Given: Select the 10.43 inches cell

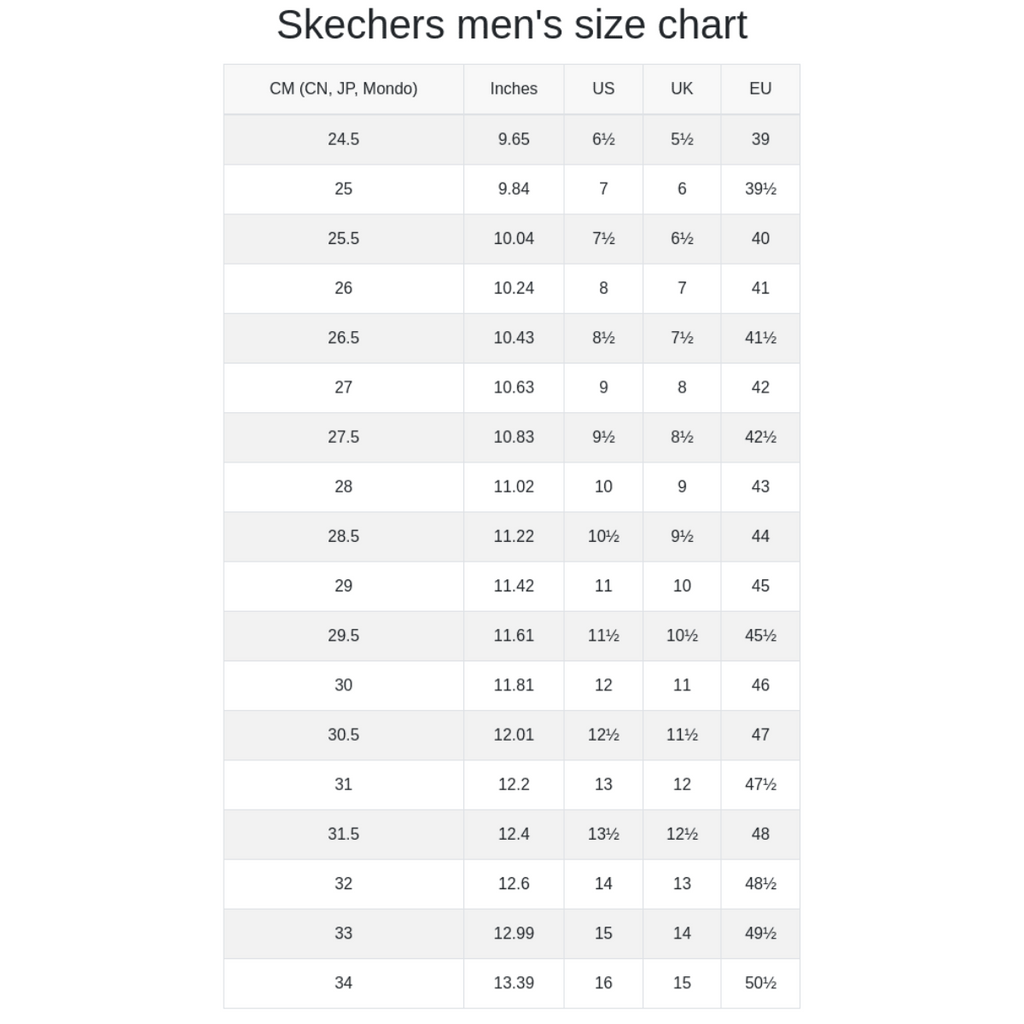Looking at the screenshot, I should click(x=514, y=338).
